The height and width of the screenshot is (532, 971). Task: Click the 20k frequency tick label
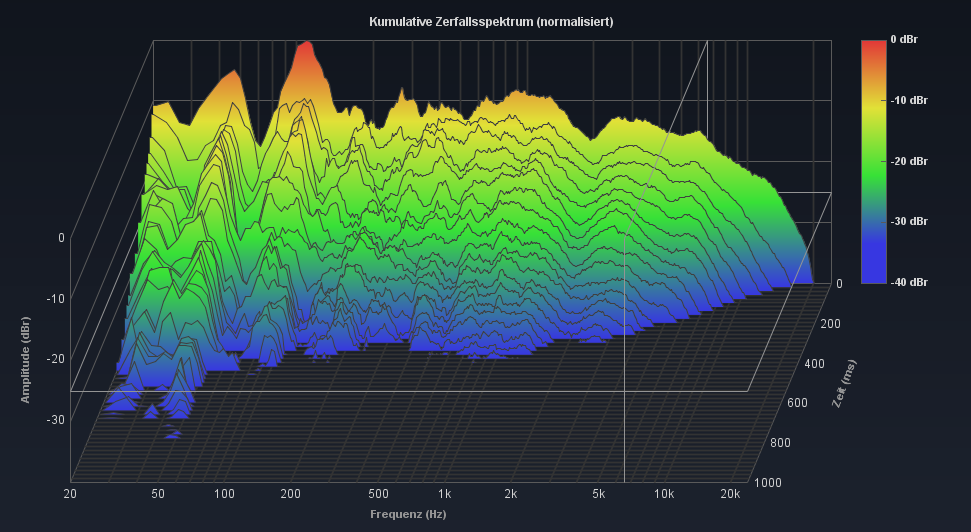[x=730, y=494]
